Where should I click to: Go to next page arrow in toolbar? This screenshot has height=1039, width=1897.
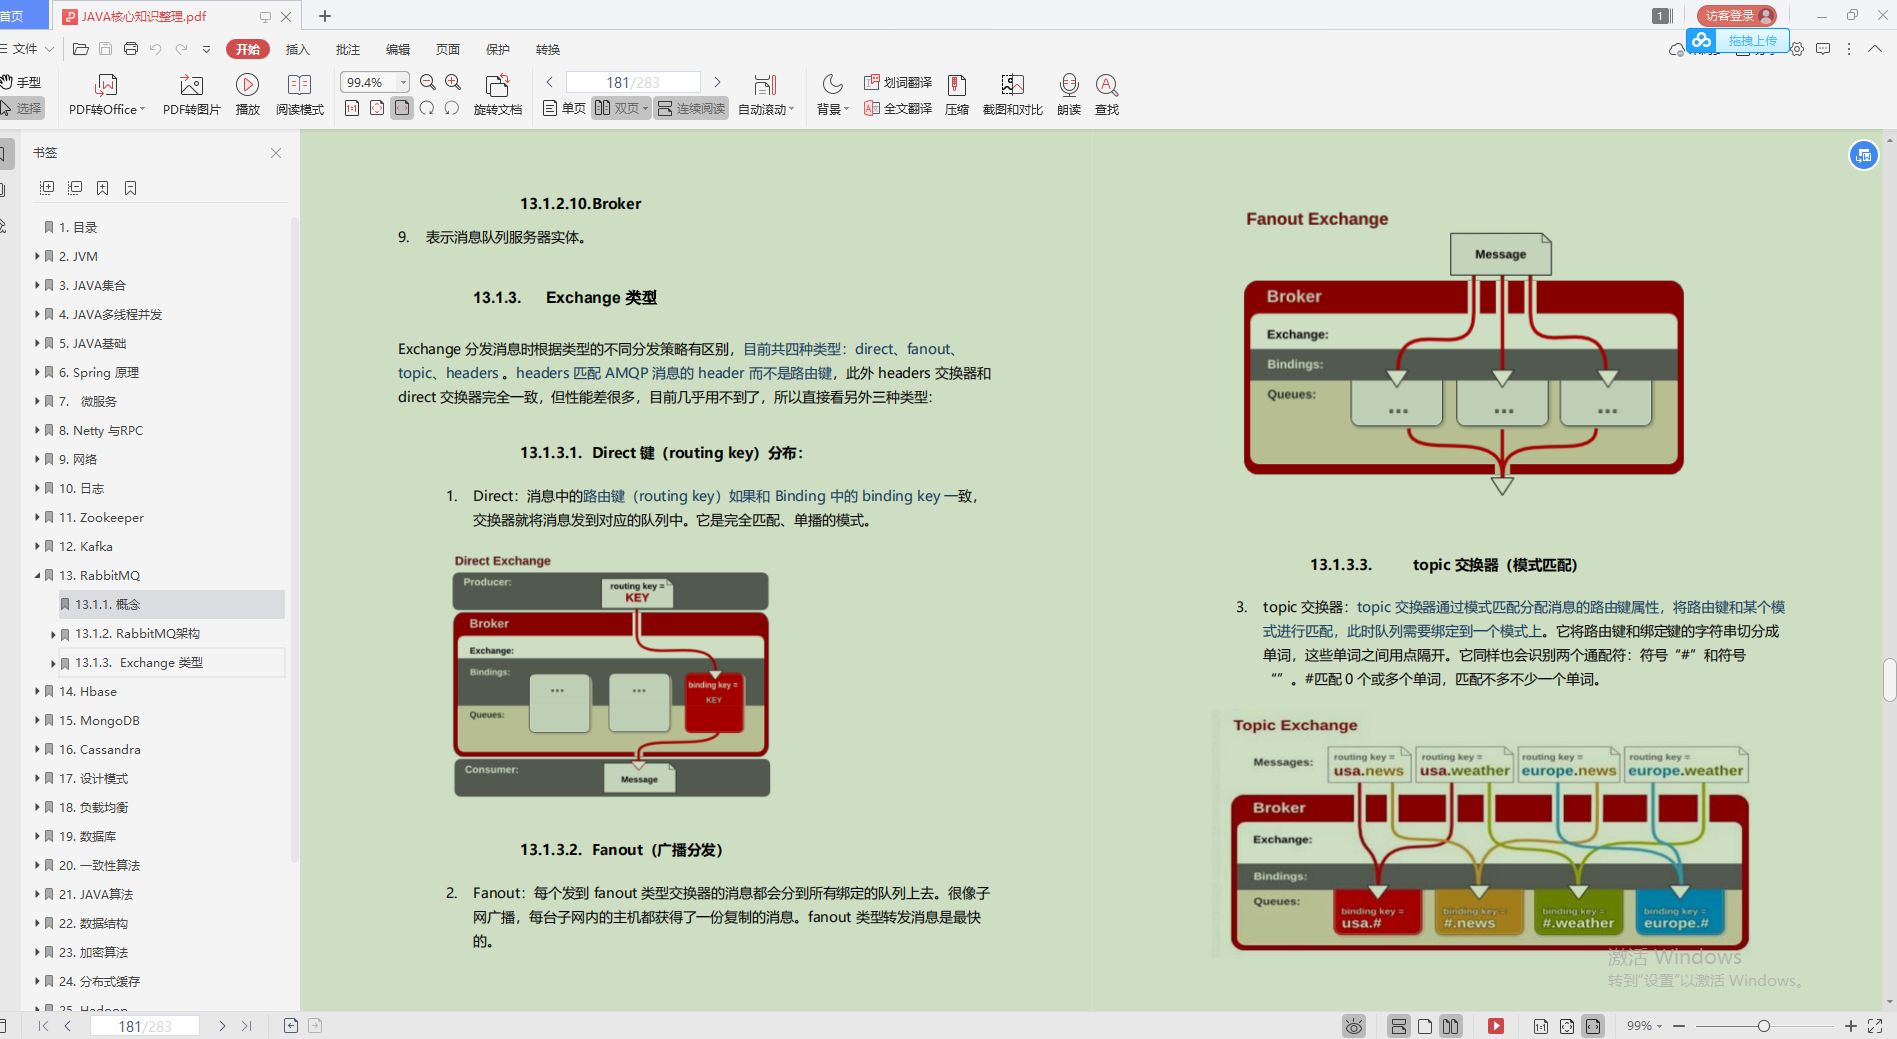717,82
